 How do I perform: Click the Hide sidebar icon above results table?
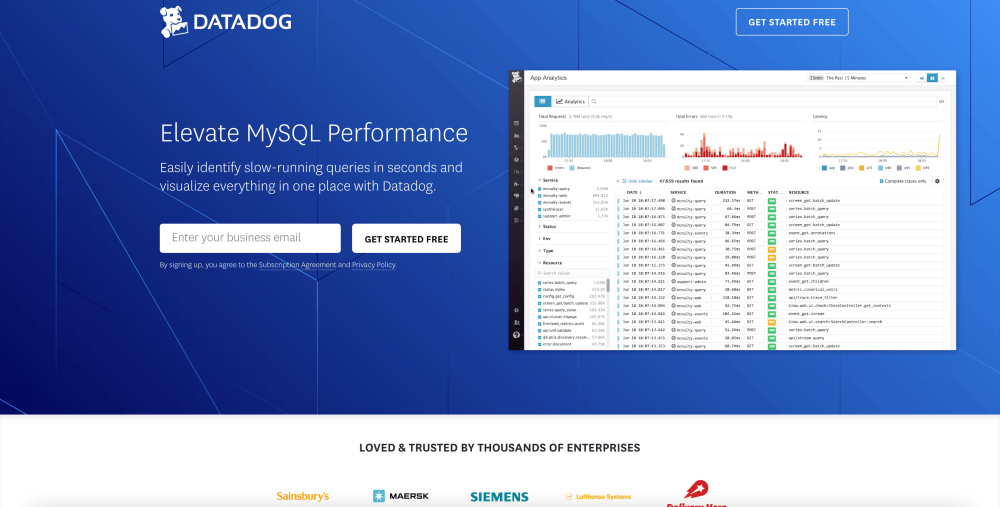624,181
